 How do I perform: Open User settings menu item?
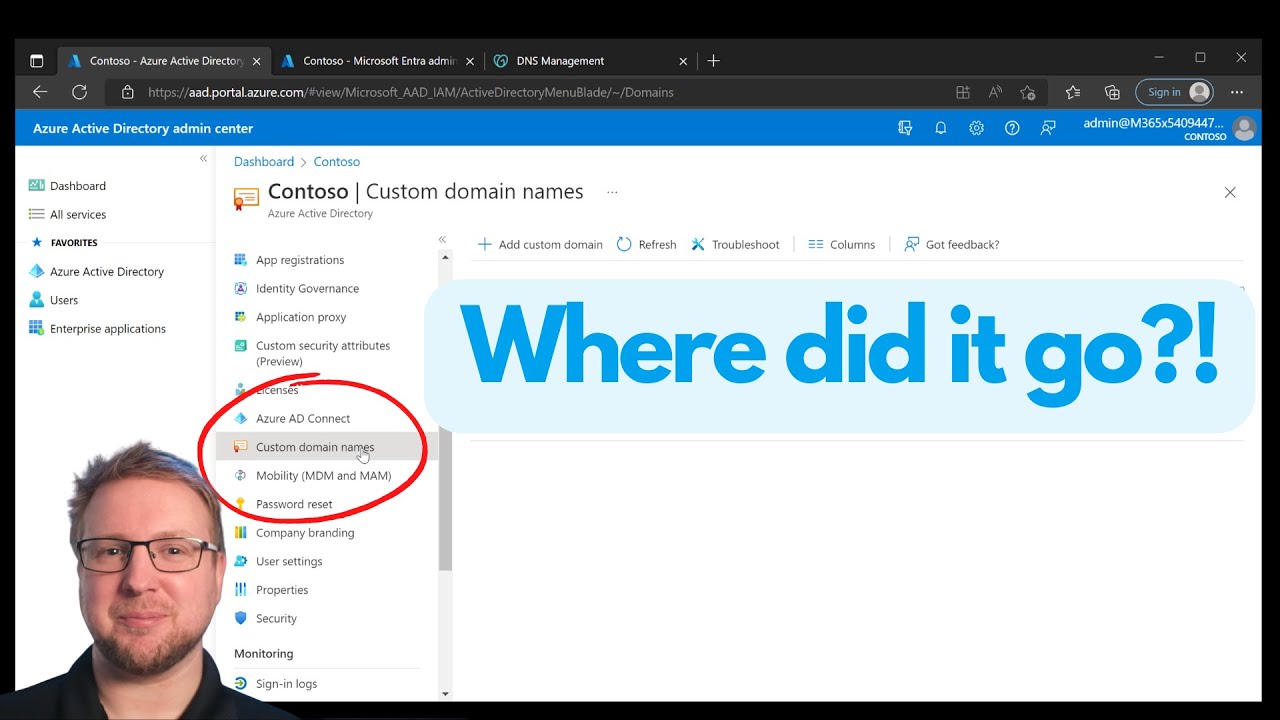tap(289, 562)
